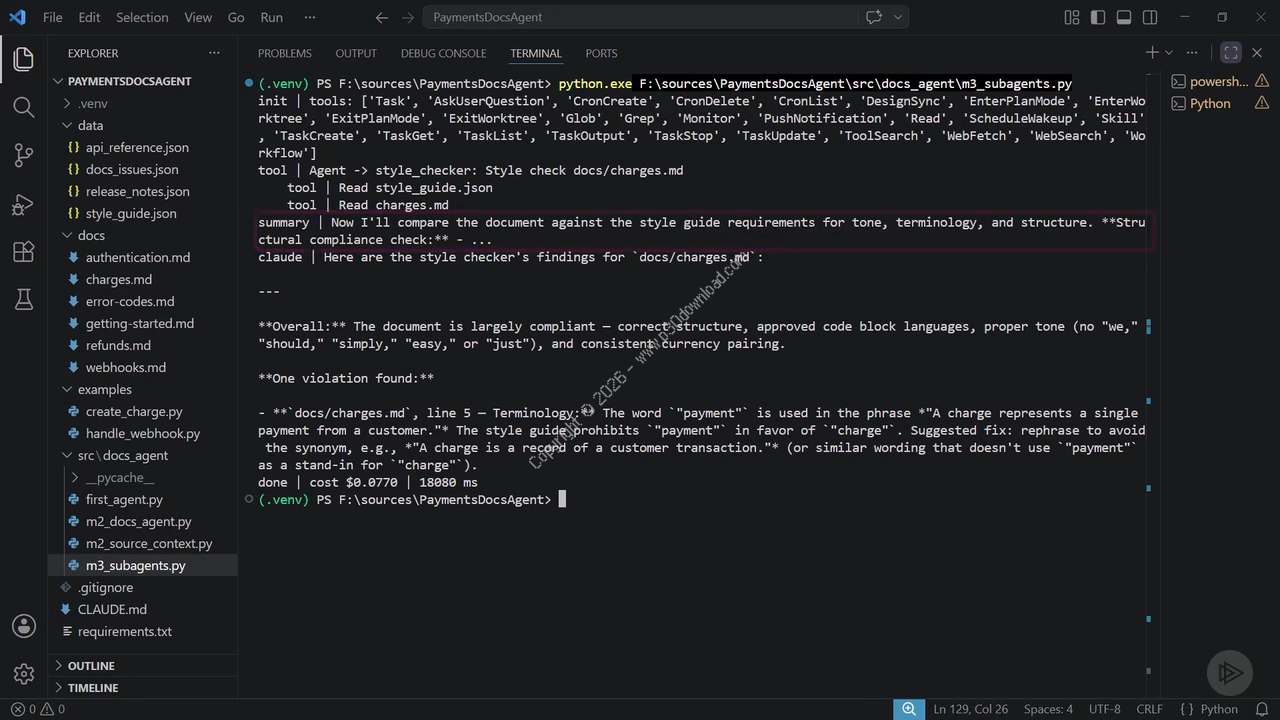Open new terminal launch profile dropdown
This screenshot has width=1280, height=720.
[x=1168, y=53]
